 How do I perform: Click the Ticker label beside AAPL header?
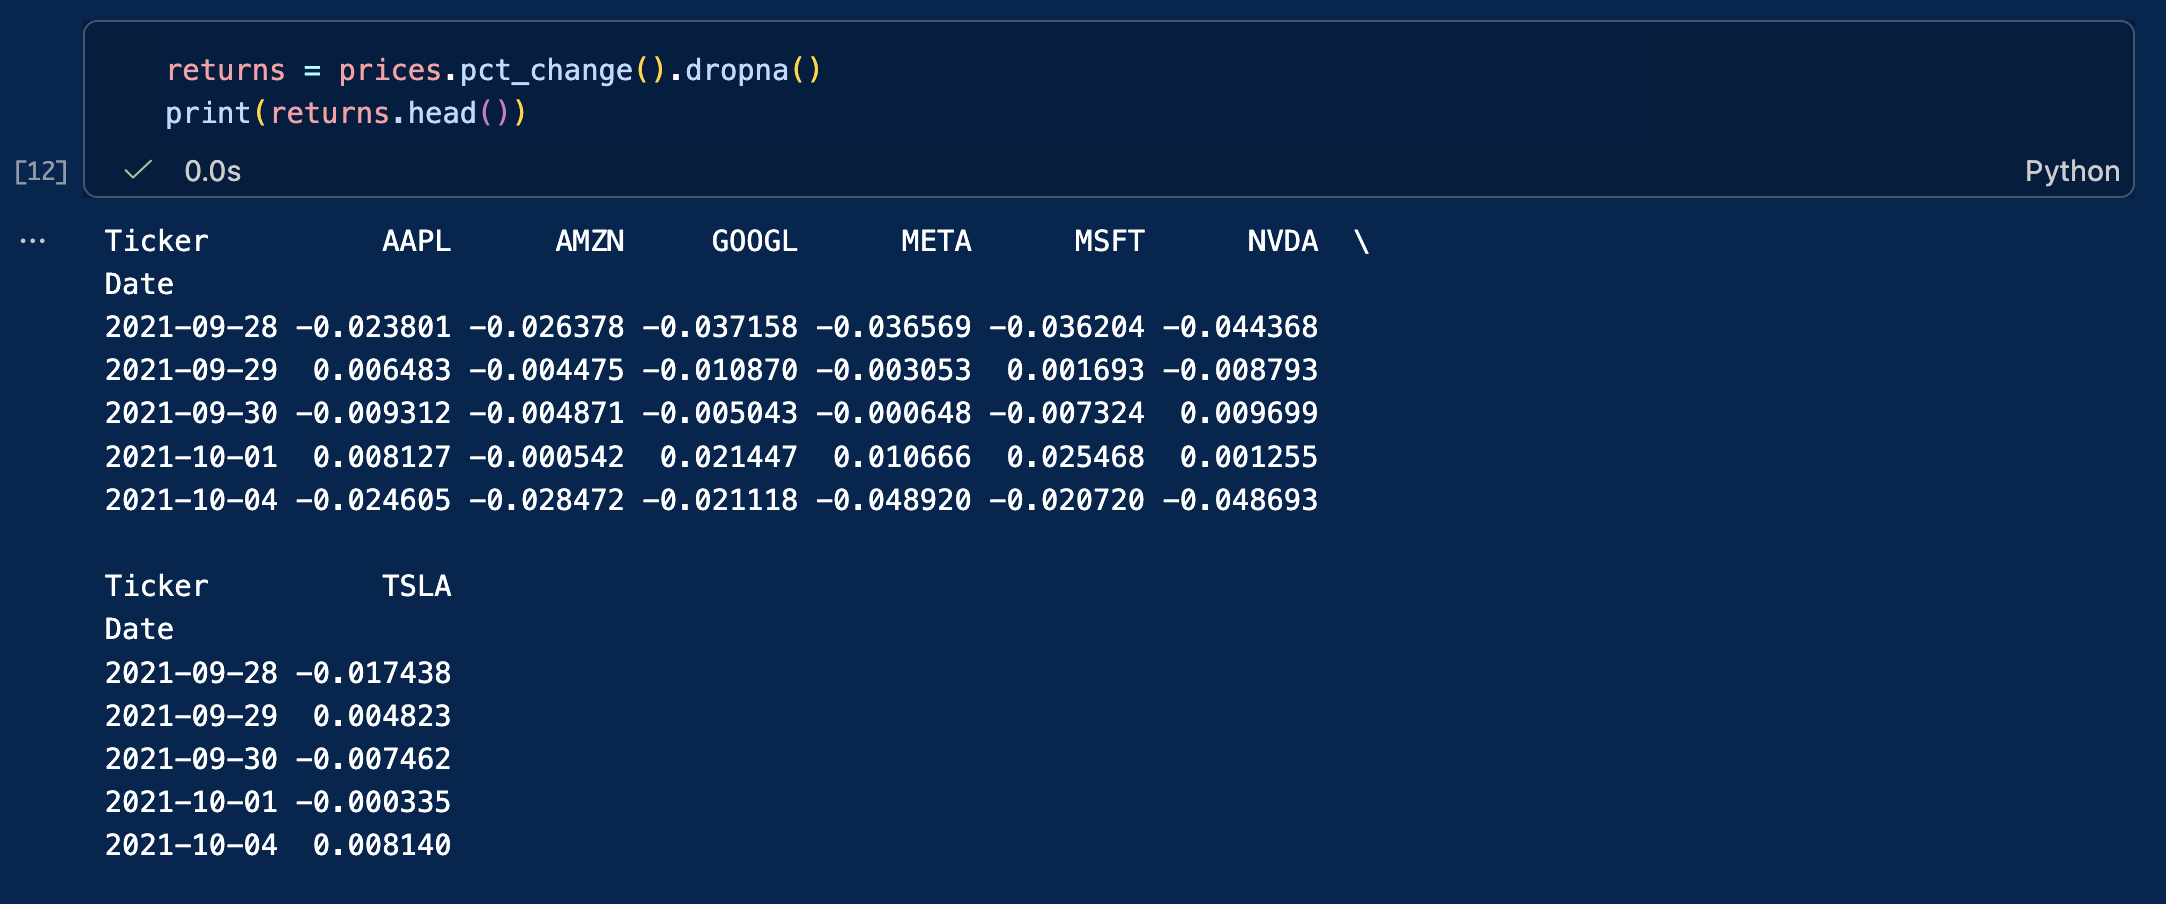[157, 241]
